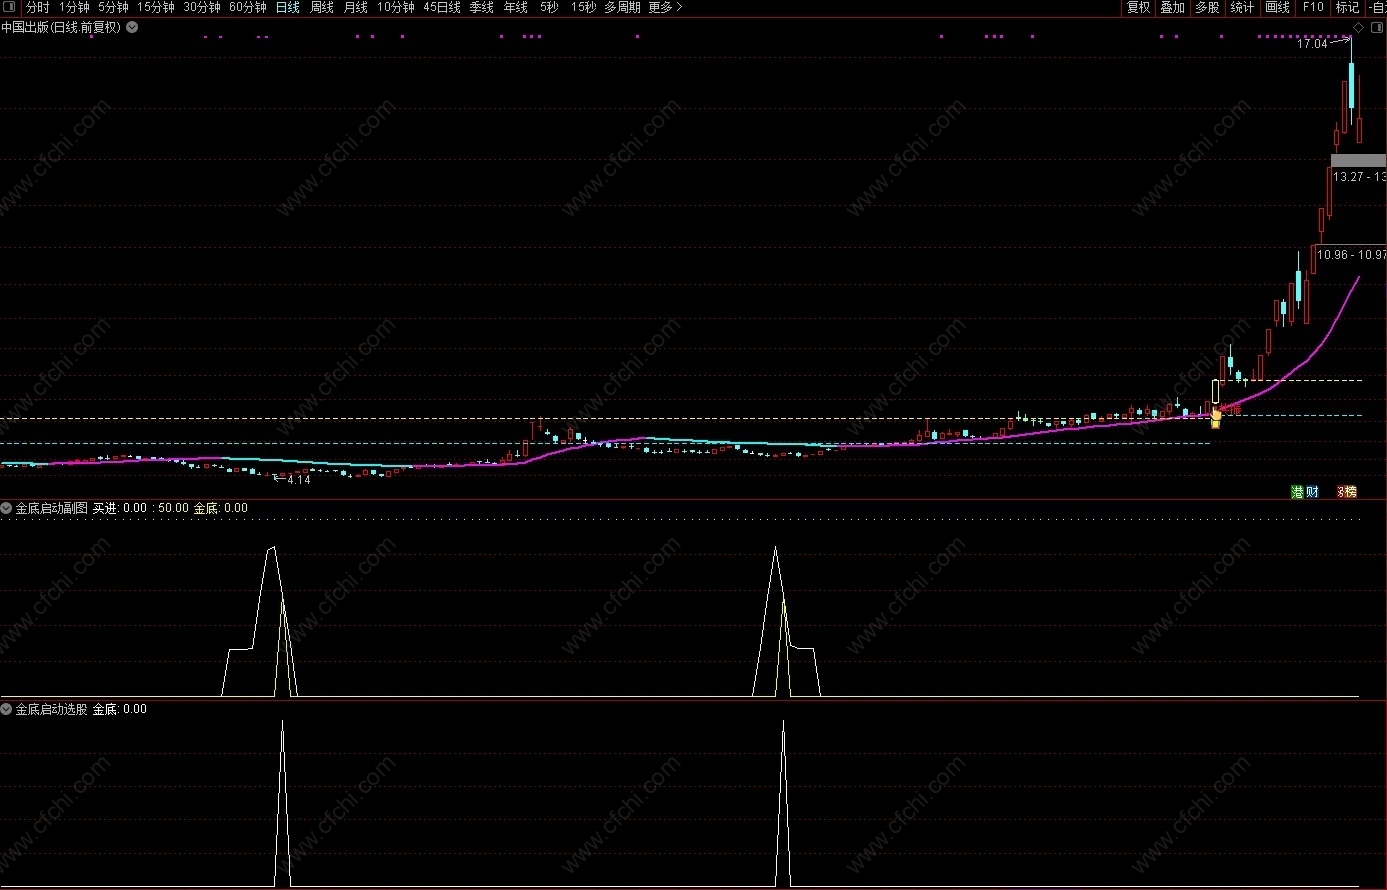Viewport: 1387px width, 890px height.
Task: Click the yellow hand pointer signal marker
Action: click(1216, 416)
